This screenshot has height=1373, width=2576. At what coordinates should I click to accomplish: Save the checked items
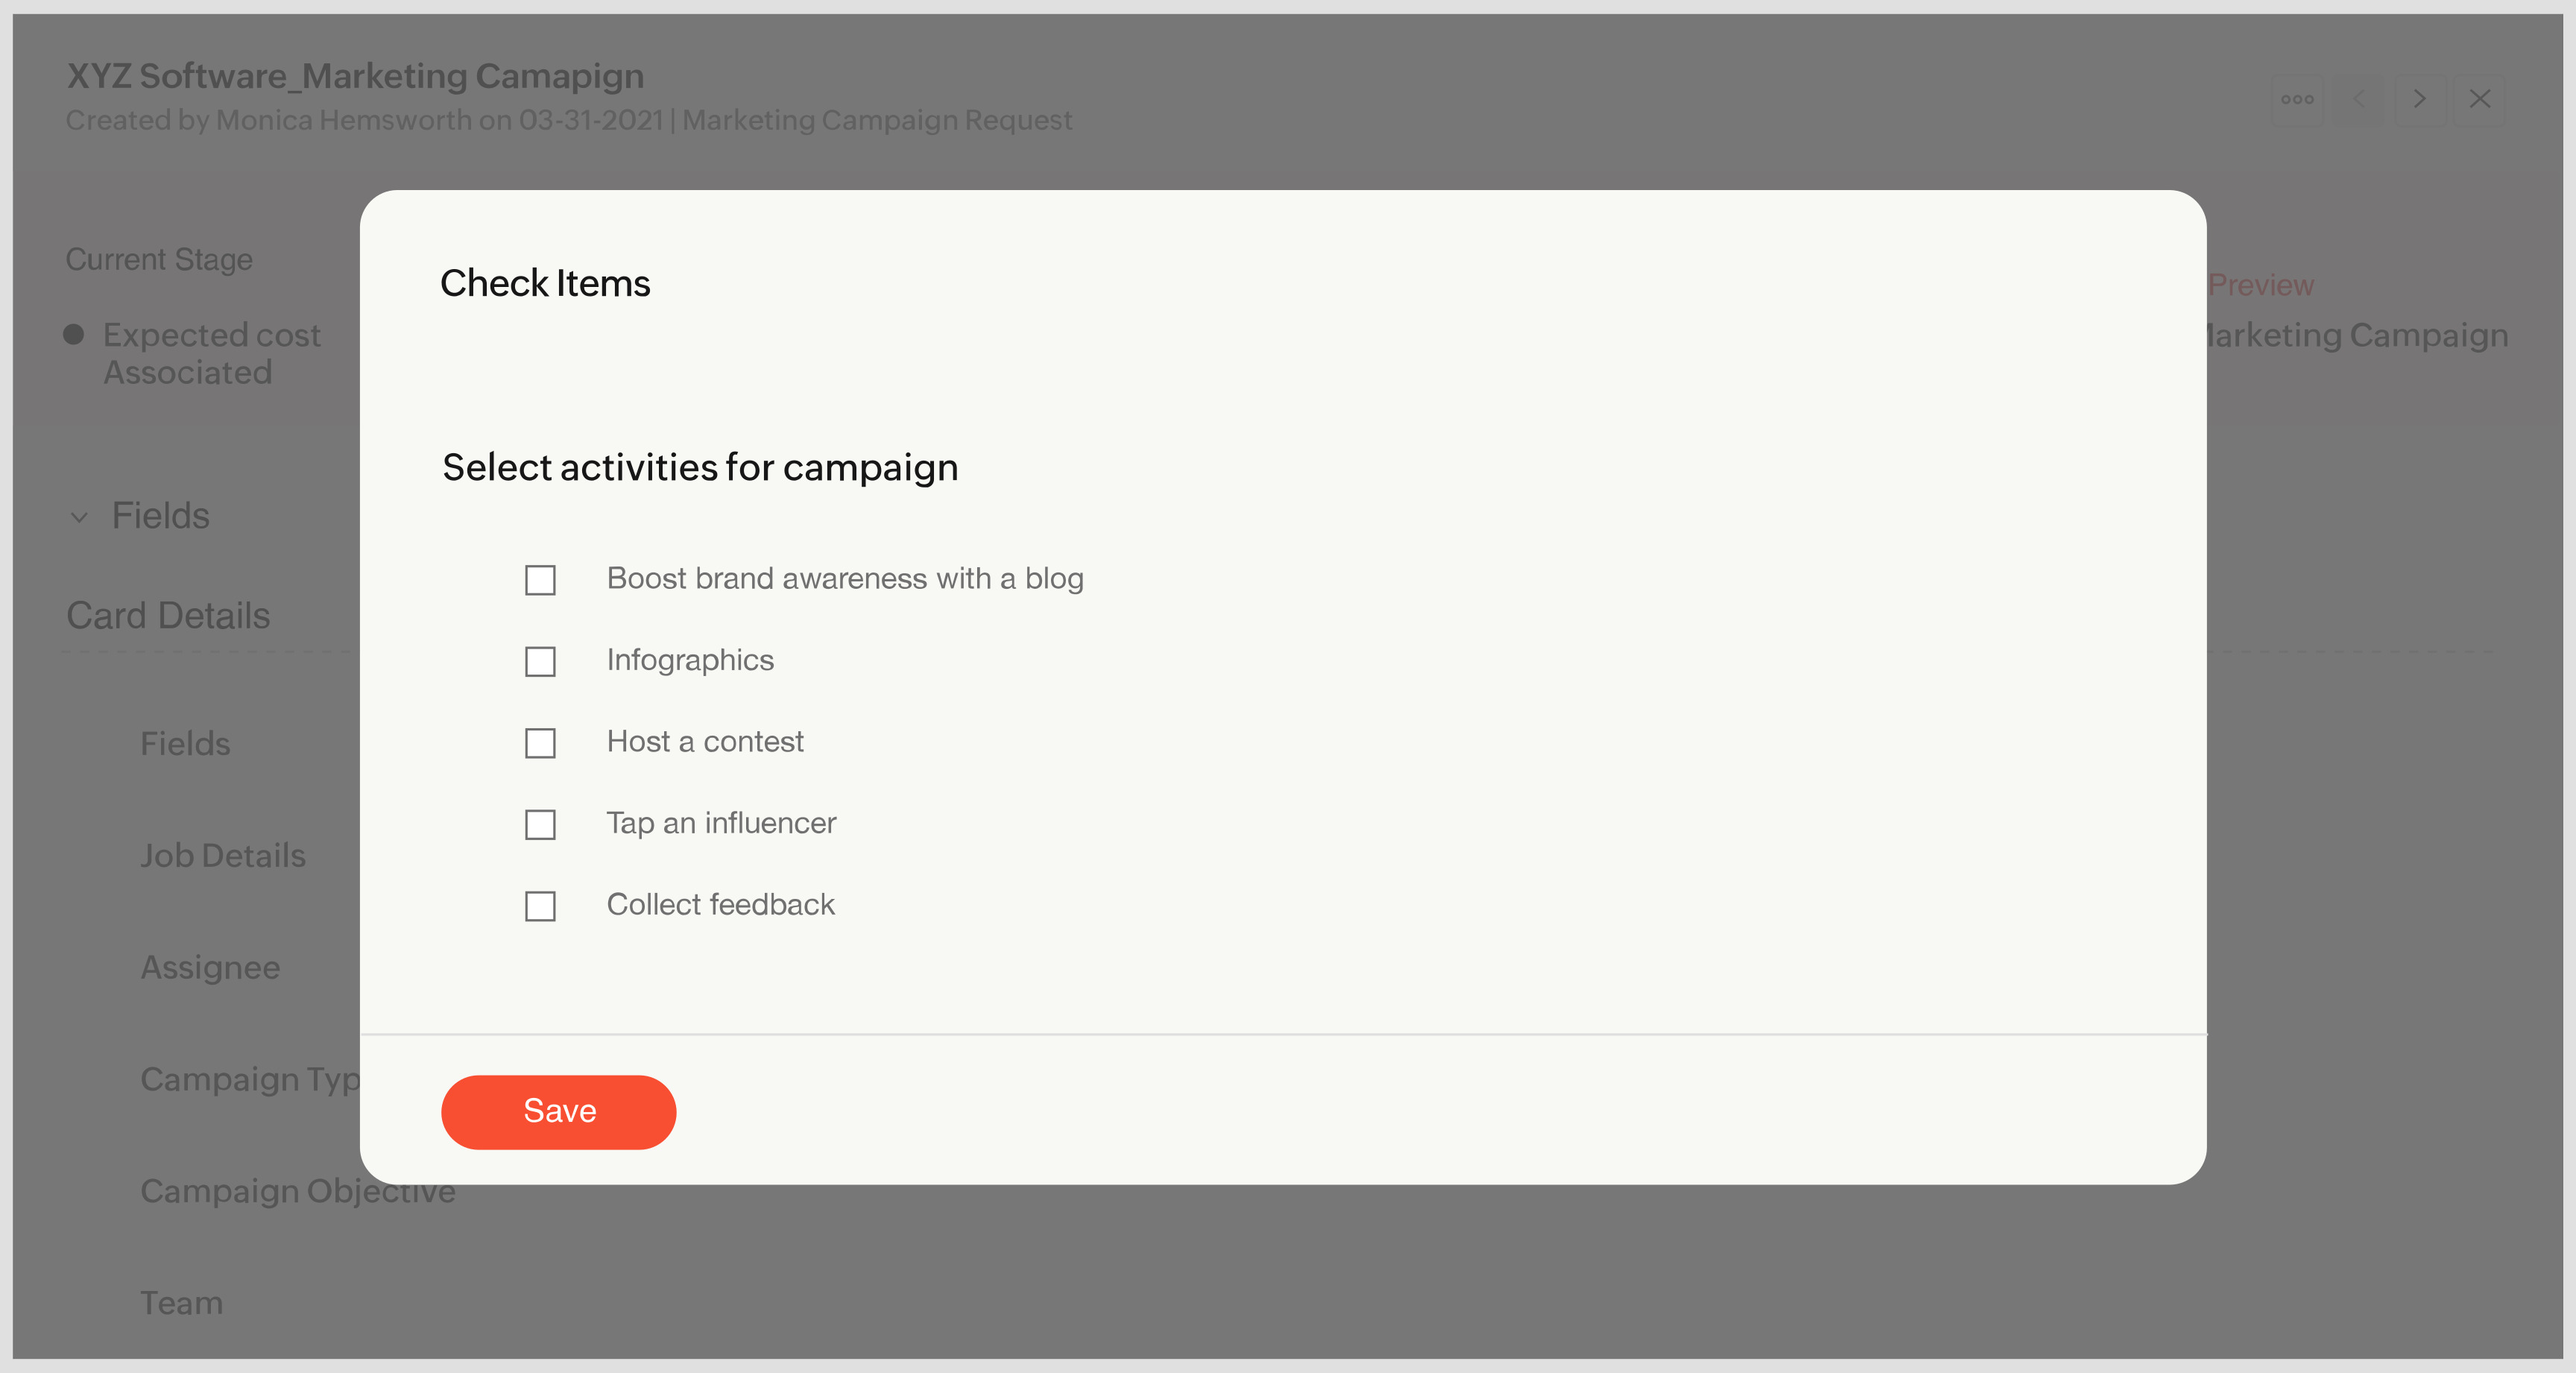(558, 1112)
